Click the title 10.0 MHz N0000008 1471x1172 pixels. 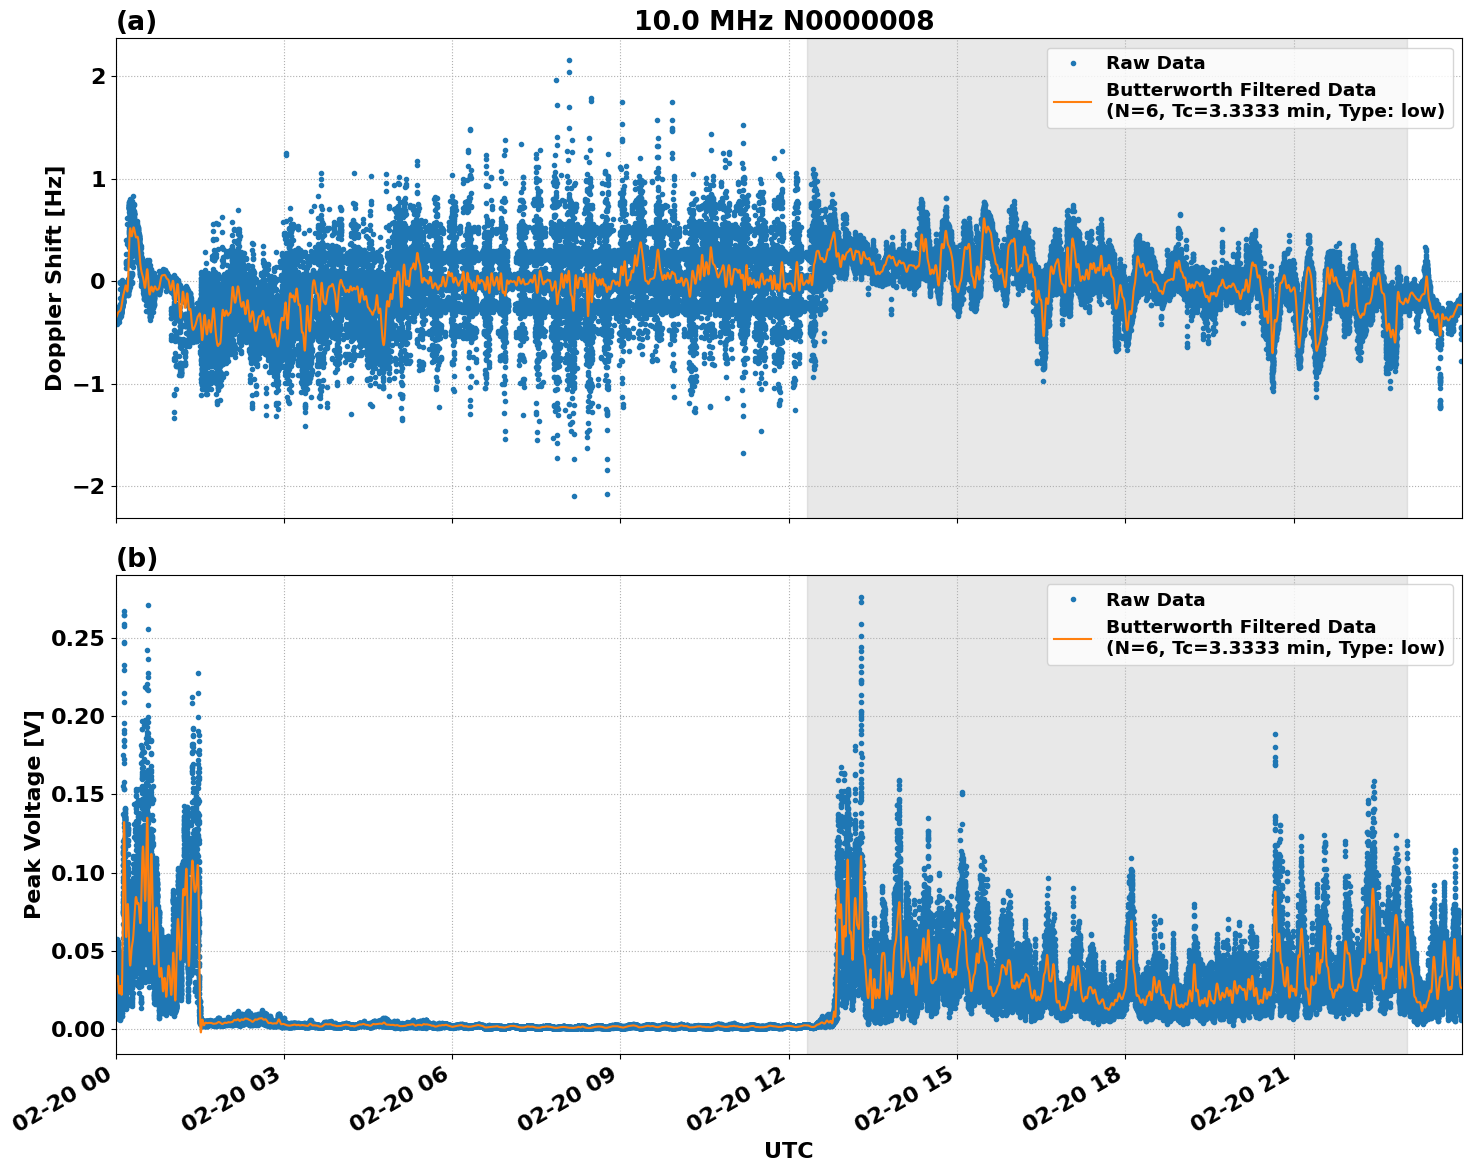tap(785, 19)
